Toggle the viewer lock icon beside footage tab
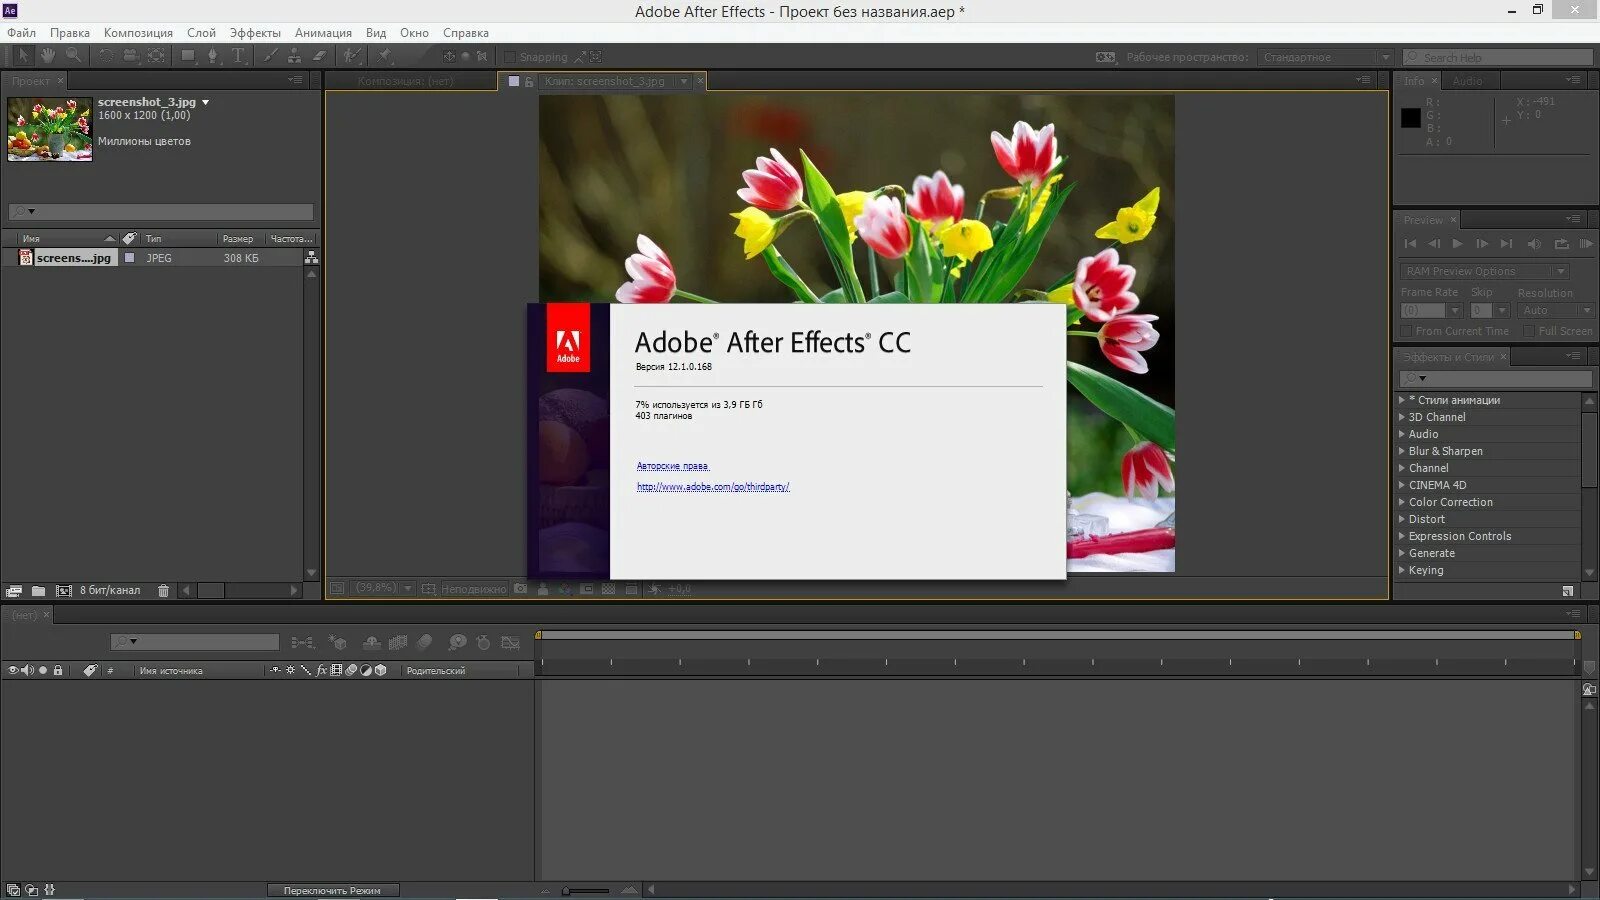 [x=529, y=81]
